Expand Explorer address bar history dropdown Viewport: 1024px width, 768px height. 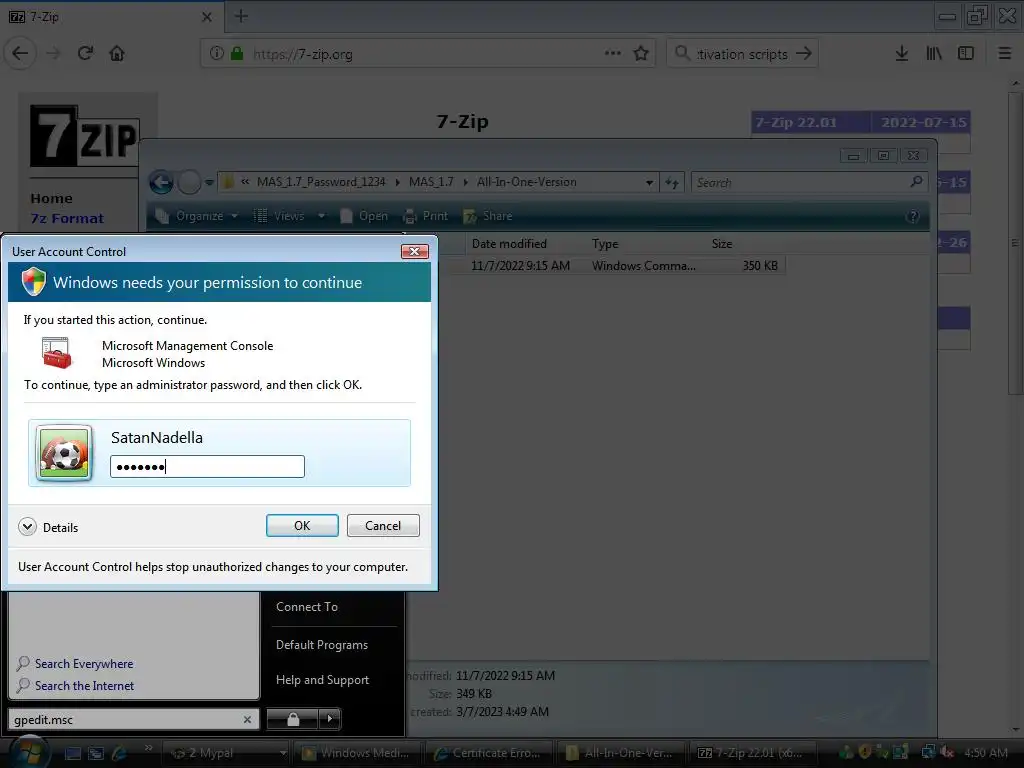tap(649, 183)
